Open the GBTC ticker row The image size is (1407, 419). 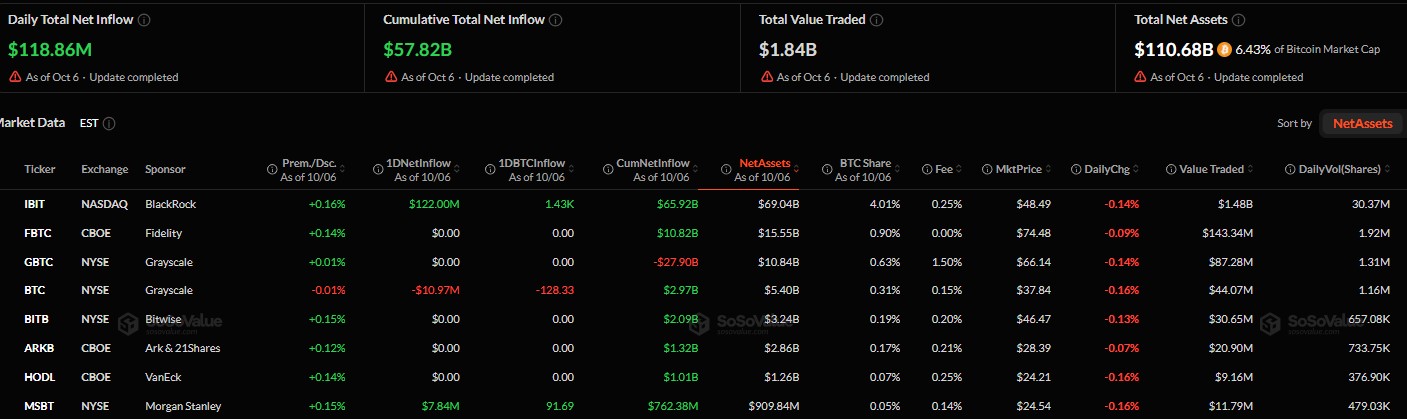click(703, 262)
